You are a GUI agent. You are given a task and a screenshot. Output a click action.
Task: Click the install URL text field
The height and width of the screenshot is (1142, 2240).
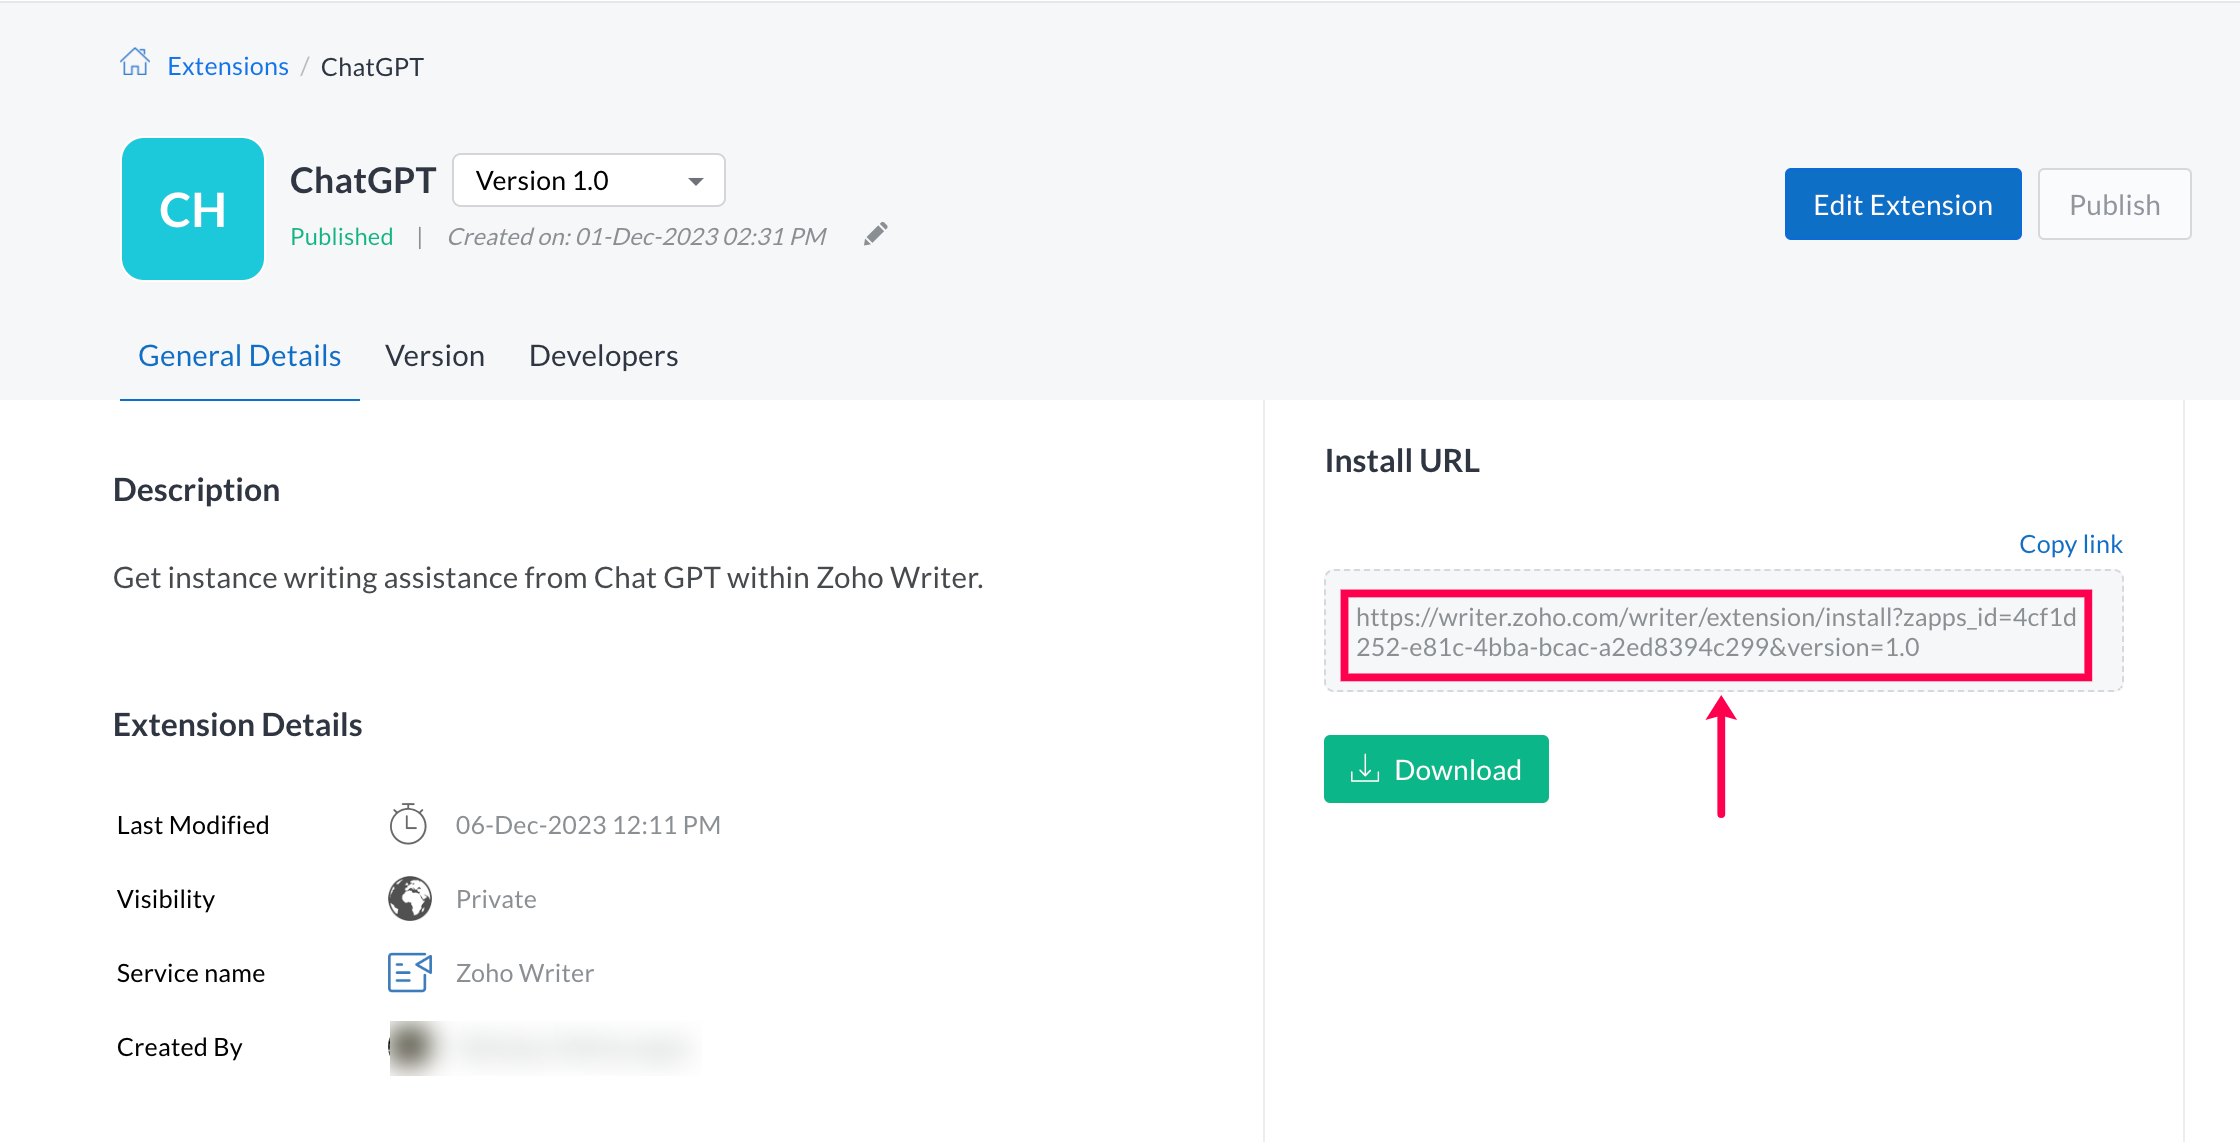pyautogui.click(x=1716, y=632)
